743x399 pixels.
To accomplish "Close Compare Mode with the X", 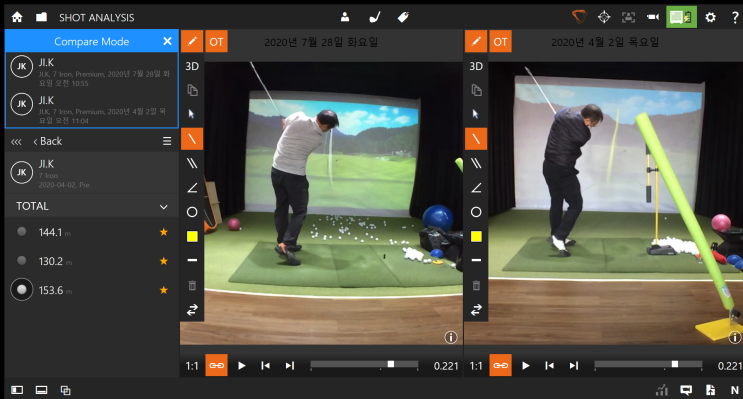I will click(x=167, y=41).
